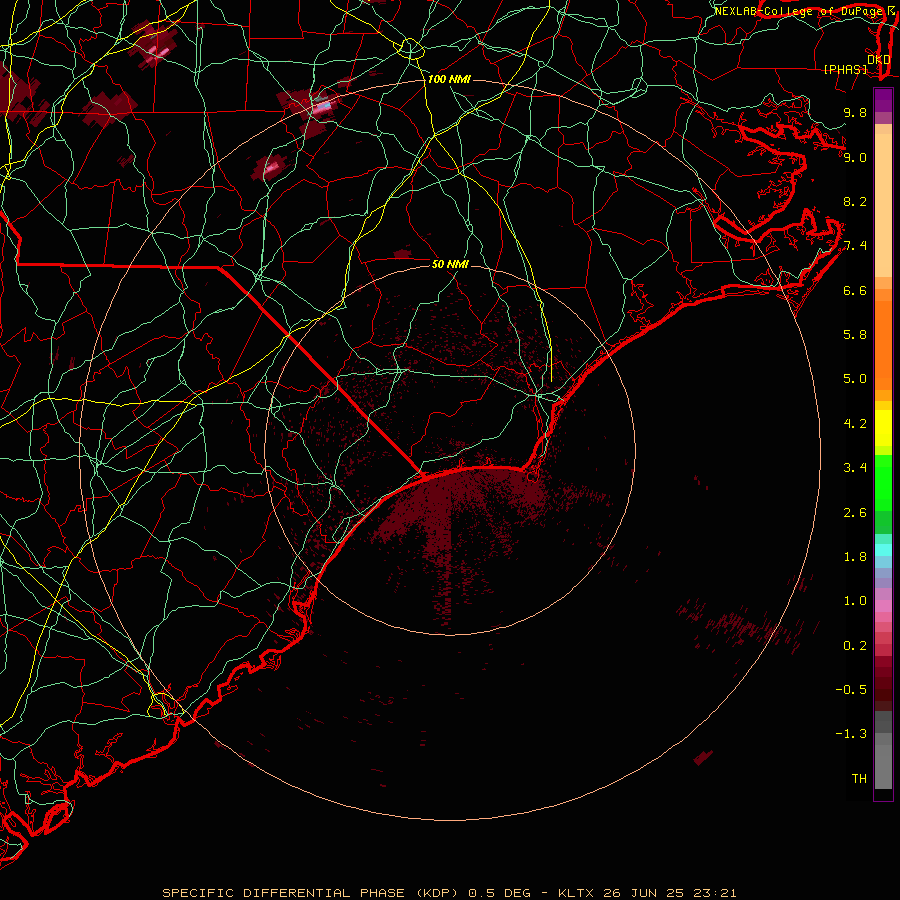Pick the bright green segment of the color scale
The height and width of the screenshot is (900, 900).
[883, 482]
